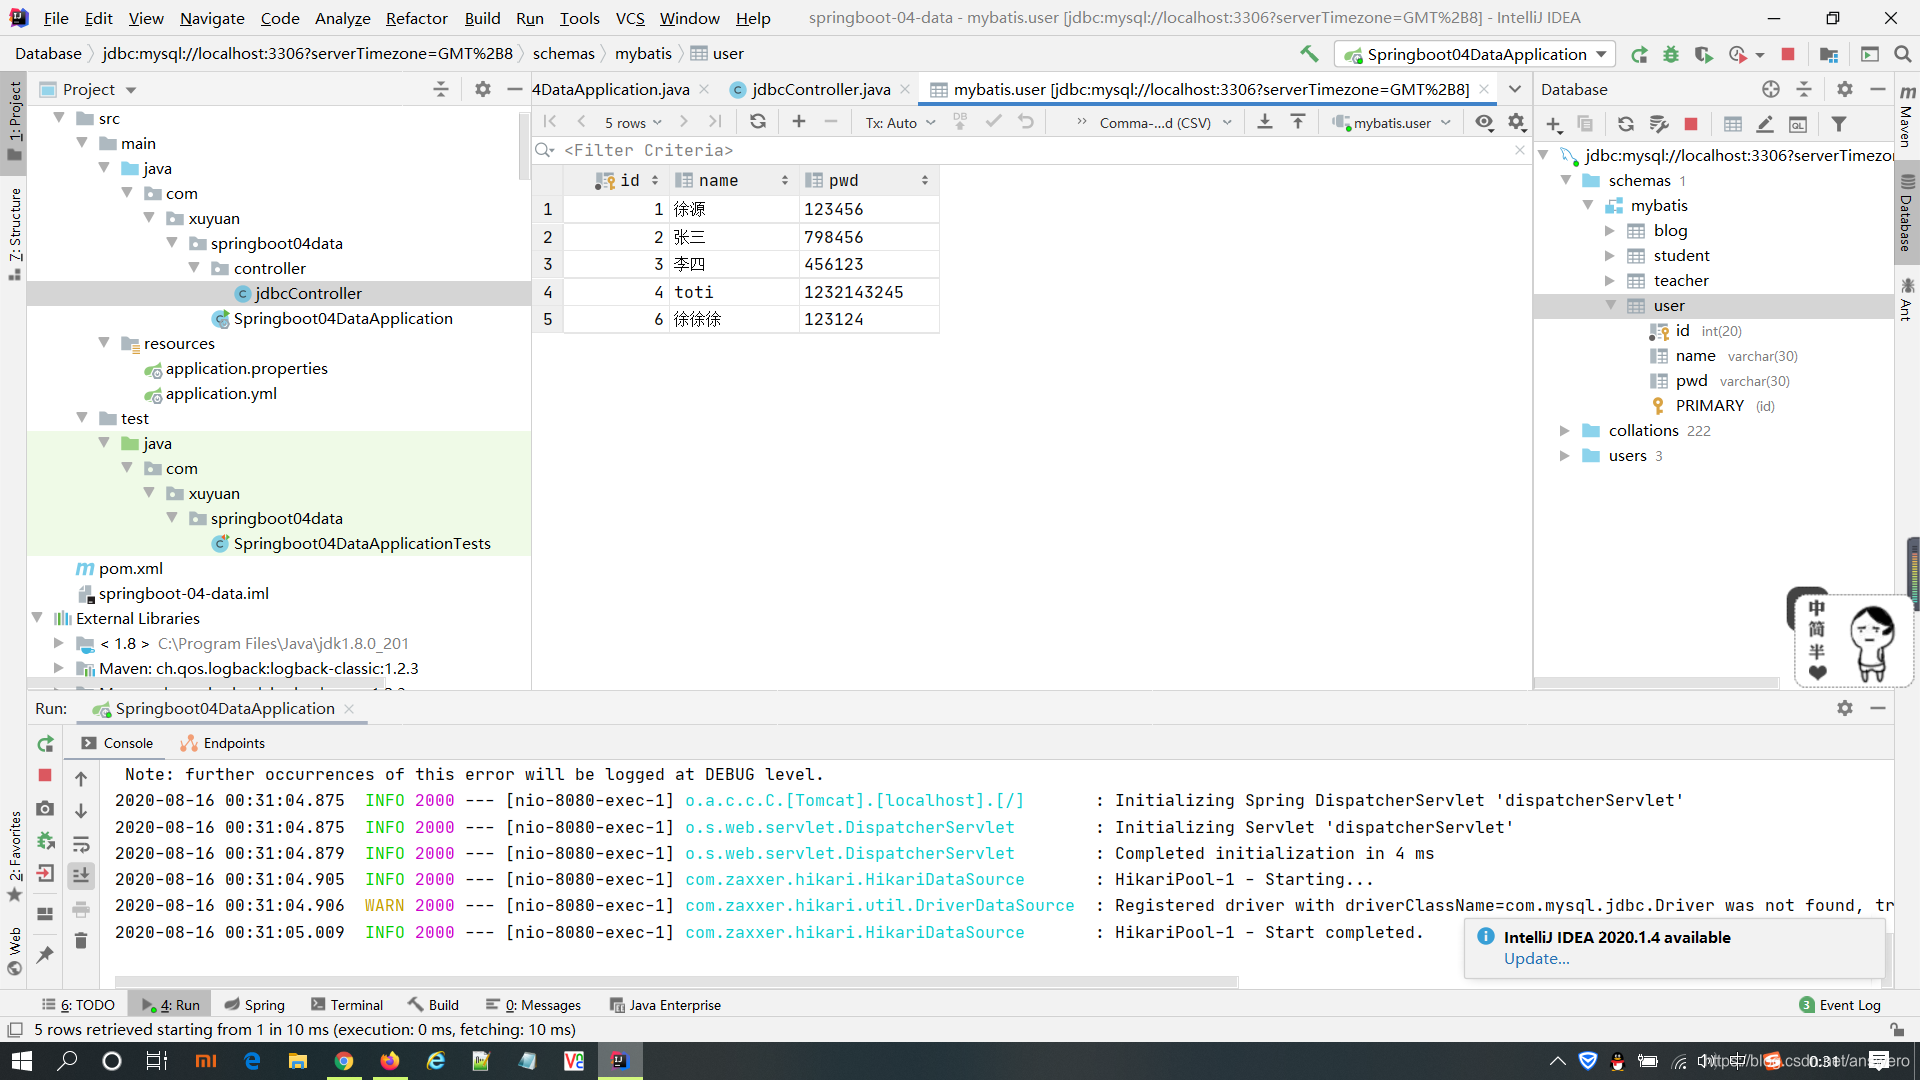Open the Springboot04DataApplication run configuration dropdown
The width and height of the screenshot is (1920, 1080).
(x=1475, y=54)
